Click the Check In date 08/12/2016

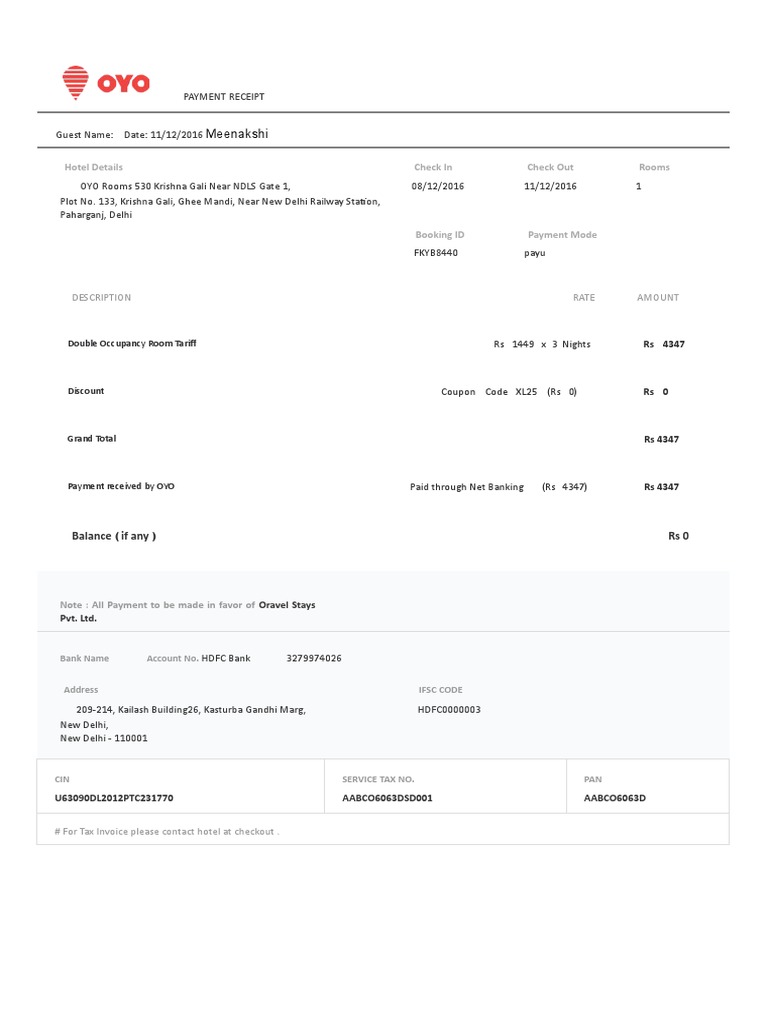(438, 186)
